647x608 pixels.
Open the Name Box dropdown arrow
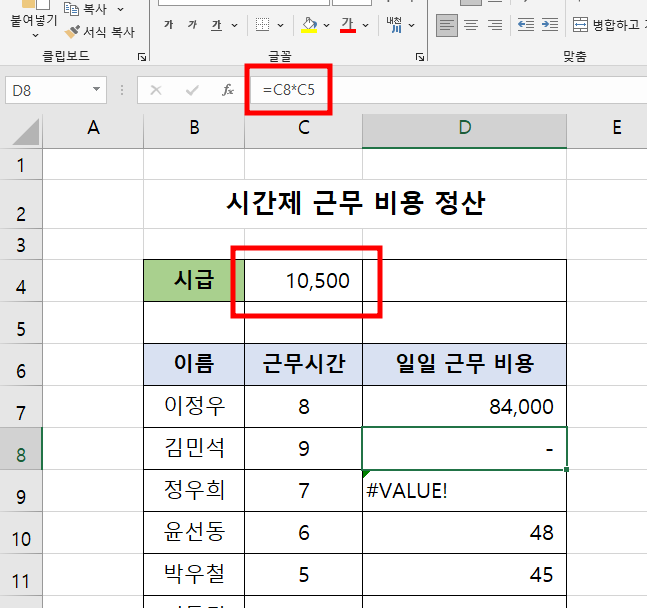click(x=97, y=89)
